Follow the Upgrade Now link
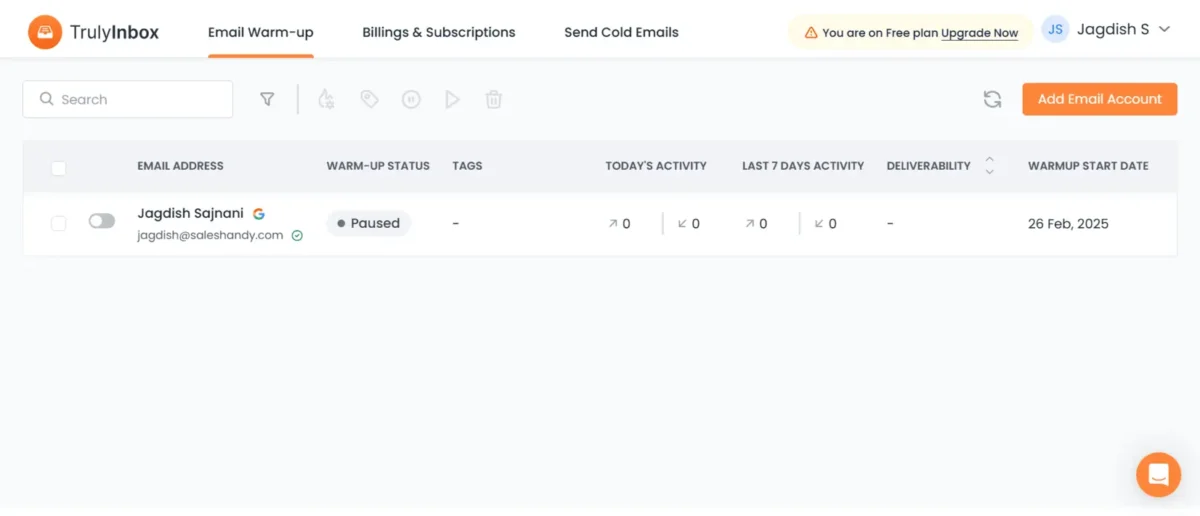The image size is (1200, 516). pos(980,33)
